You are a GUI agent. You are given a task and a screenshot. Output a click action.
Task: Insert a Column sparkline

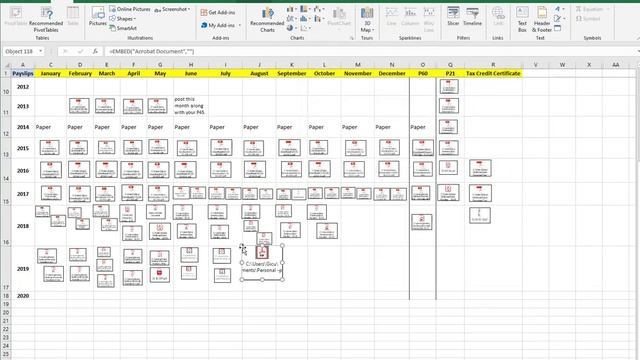click(410, 17)
